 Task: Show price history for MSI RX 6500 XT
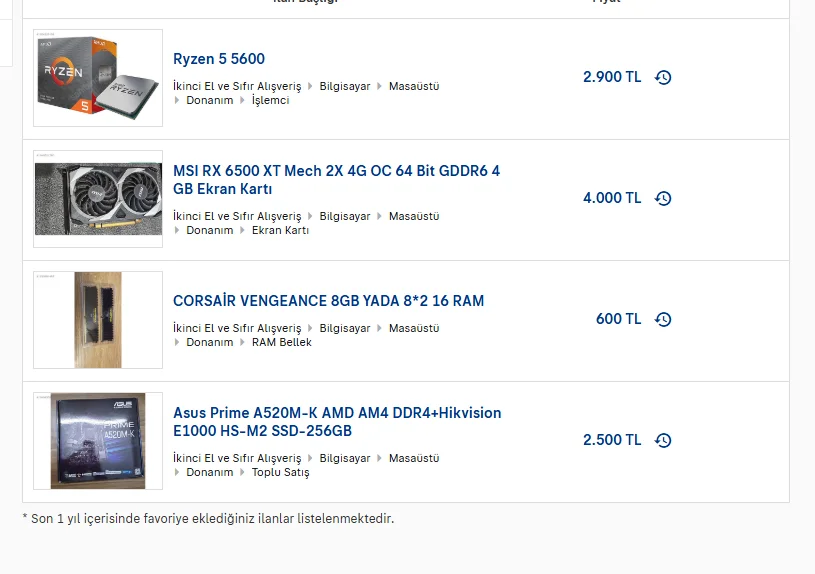point(663,198)
